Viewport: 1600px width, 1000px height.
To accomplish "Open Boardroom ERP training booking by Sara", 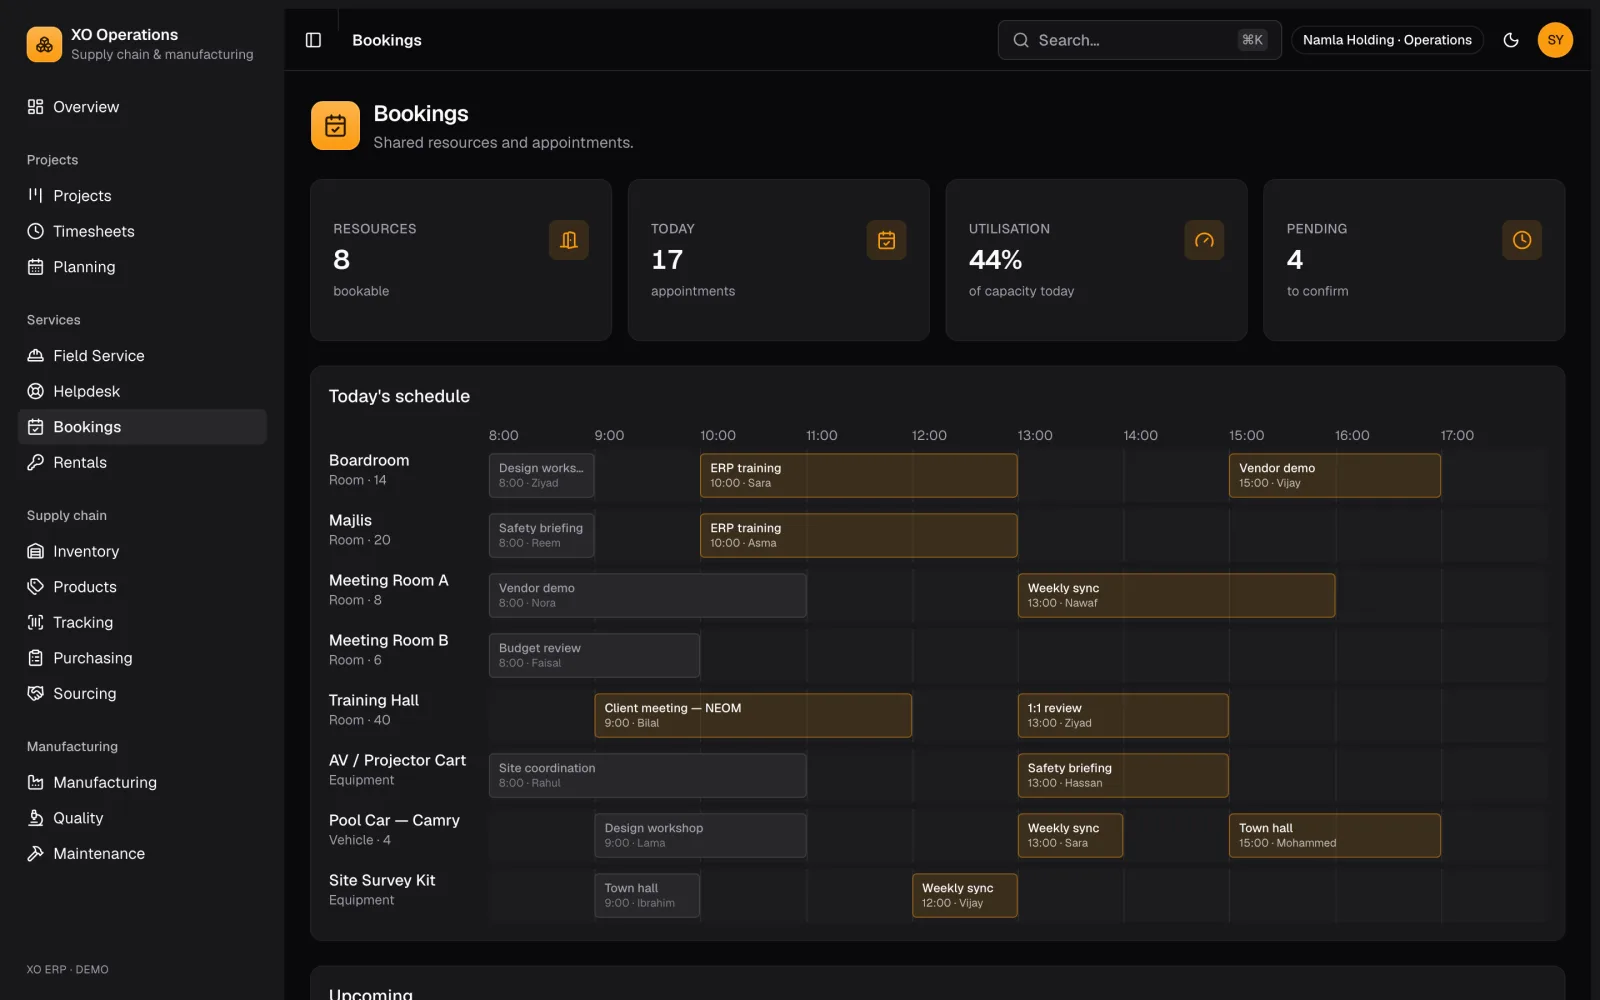I will click(x=859, y=475).
